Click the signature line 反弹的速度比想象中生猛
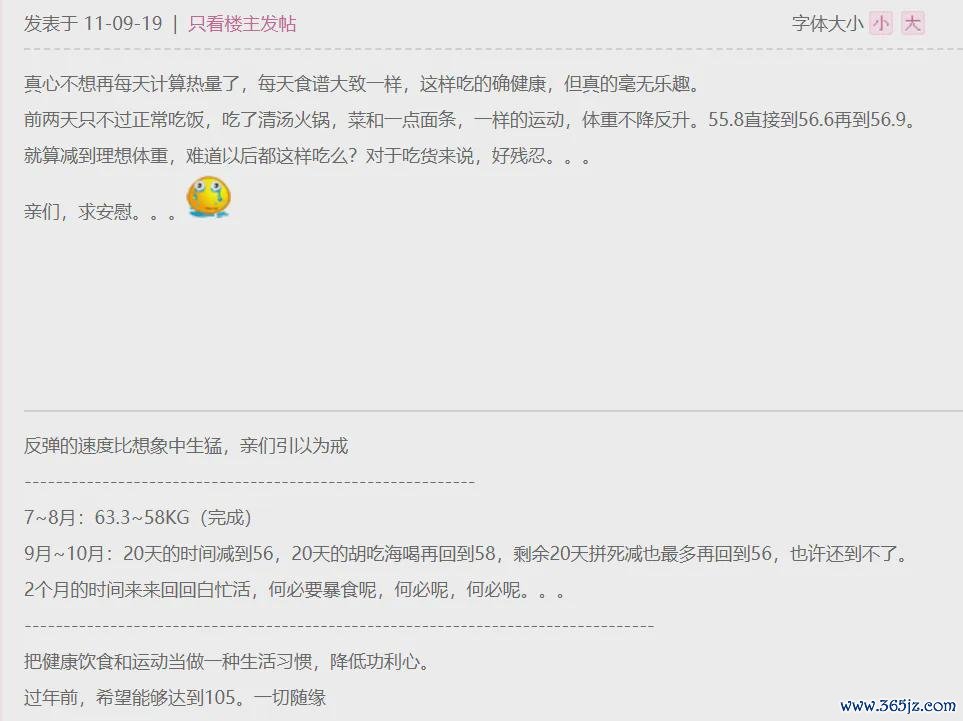 click(x=186, y=445)
